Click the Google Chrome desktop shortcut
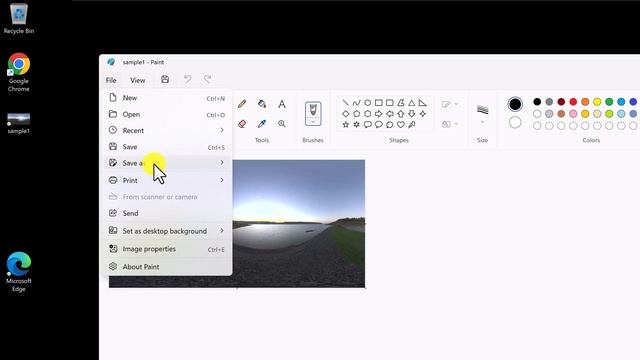Screen dimensions: 640x360 [x=19, y=72]
